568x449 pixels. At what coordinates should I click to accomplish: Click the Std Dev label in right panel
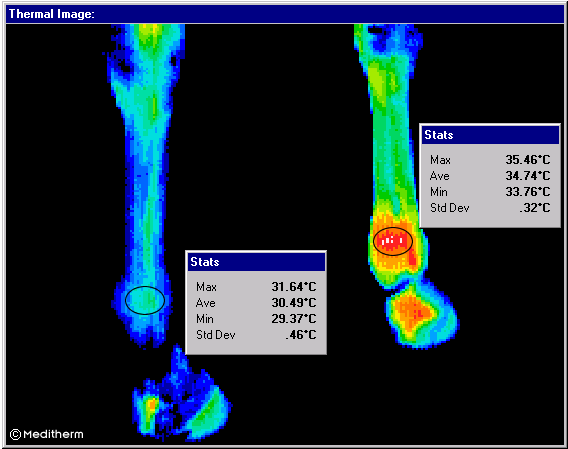[x=450, y=208]
